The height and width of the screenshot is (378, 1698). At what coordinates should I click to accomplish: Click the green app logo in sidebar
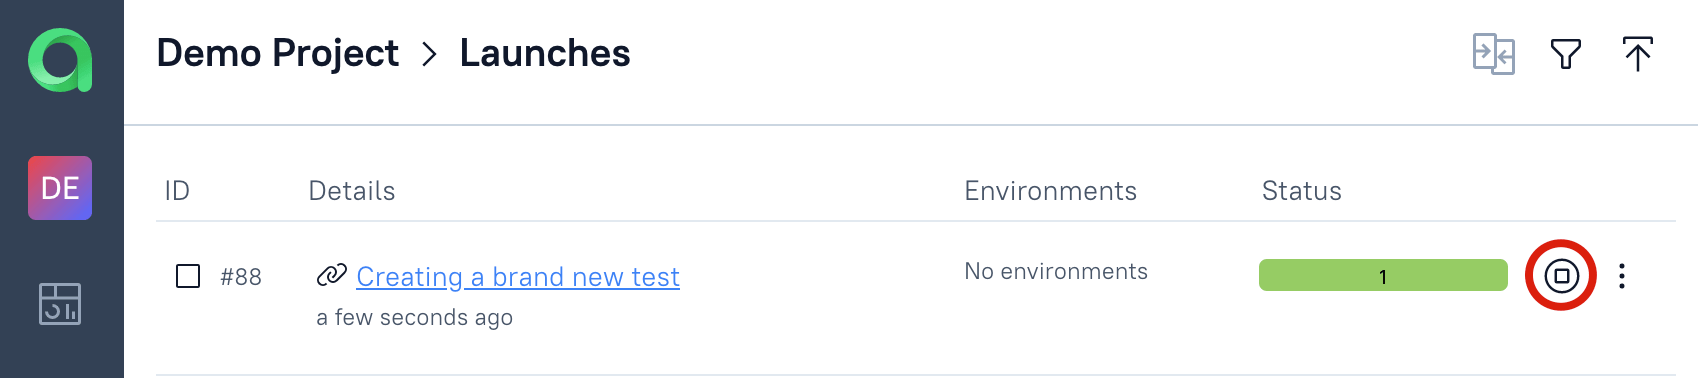[60, 60]
